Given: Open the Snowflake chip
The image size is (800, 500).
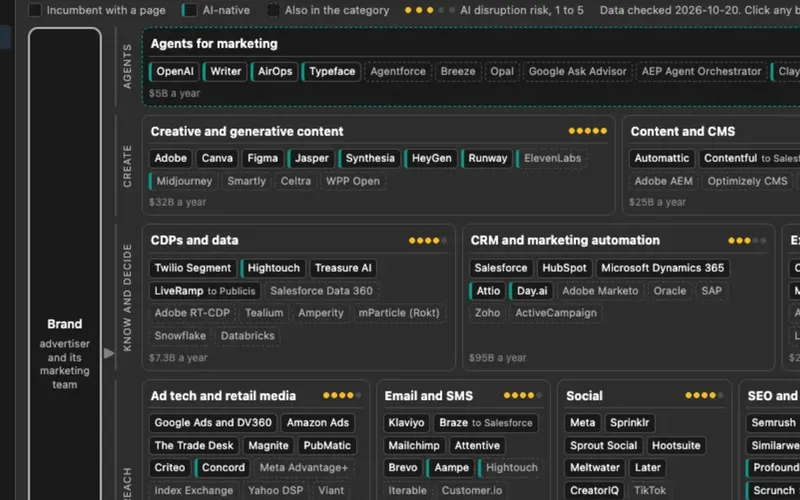Looking at the screenshot, I should pyautogui.click(x=180, y=336).
